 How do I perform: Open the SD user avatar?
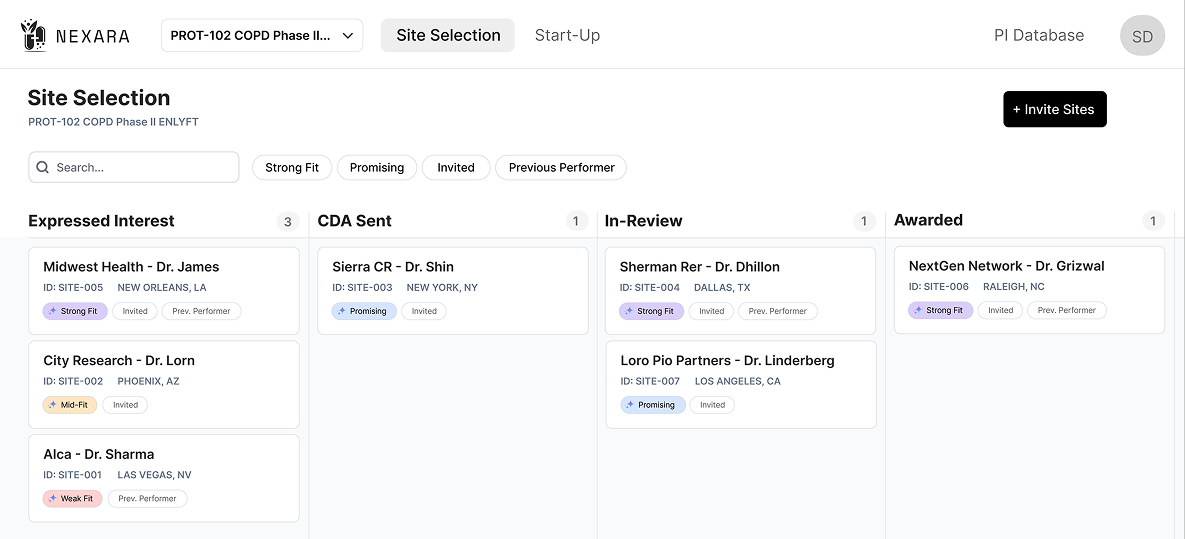click(x=1142, y=36)
